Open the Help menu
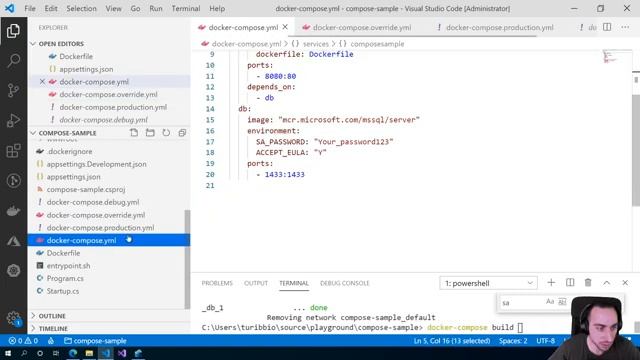640x360 pixels. (217, 8)
